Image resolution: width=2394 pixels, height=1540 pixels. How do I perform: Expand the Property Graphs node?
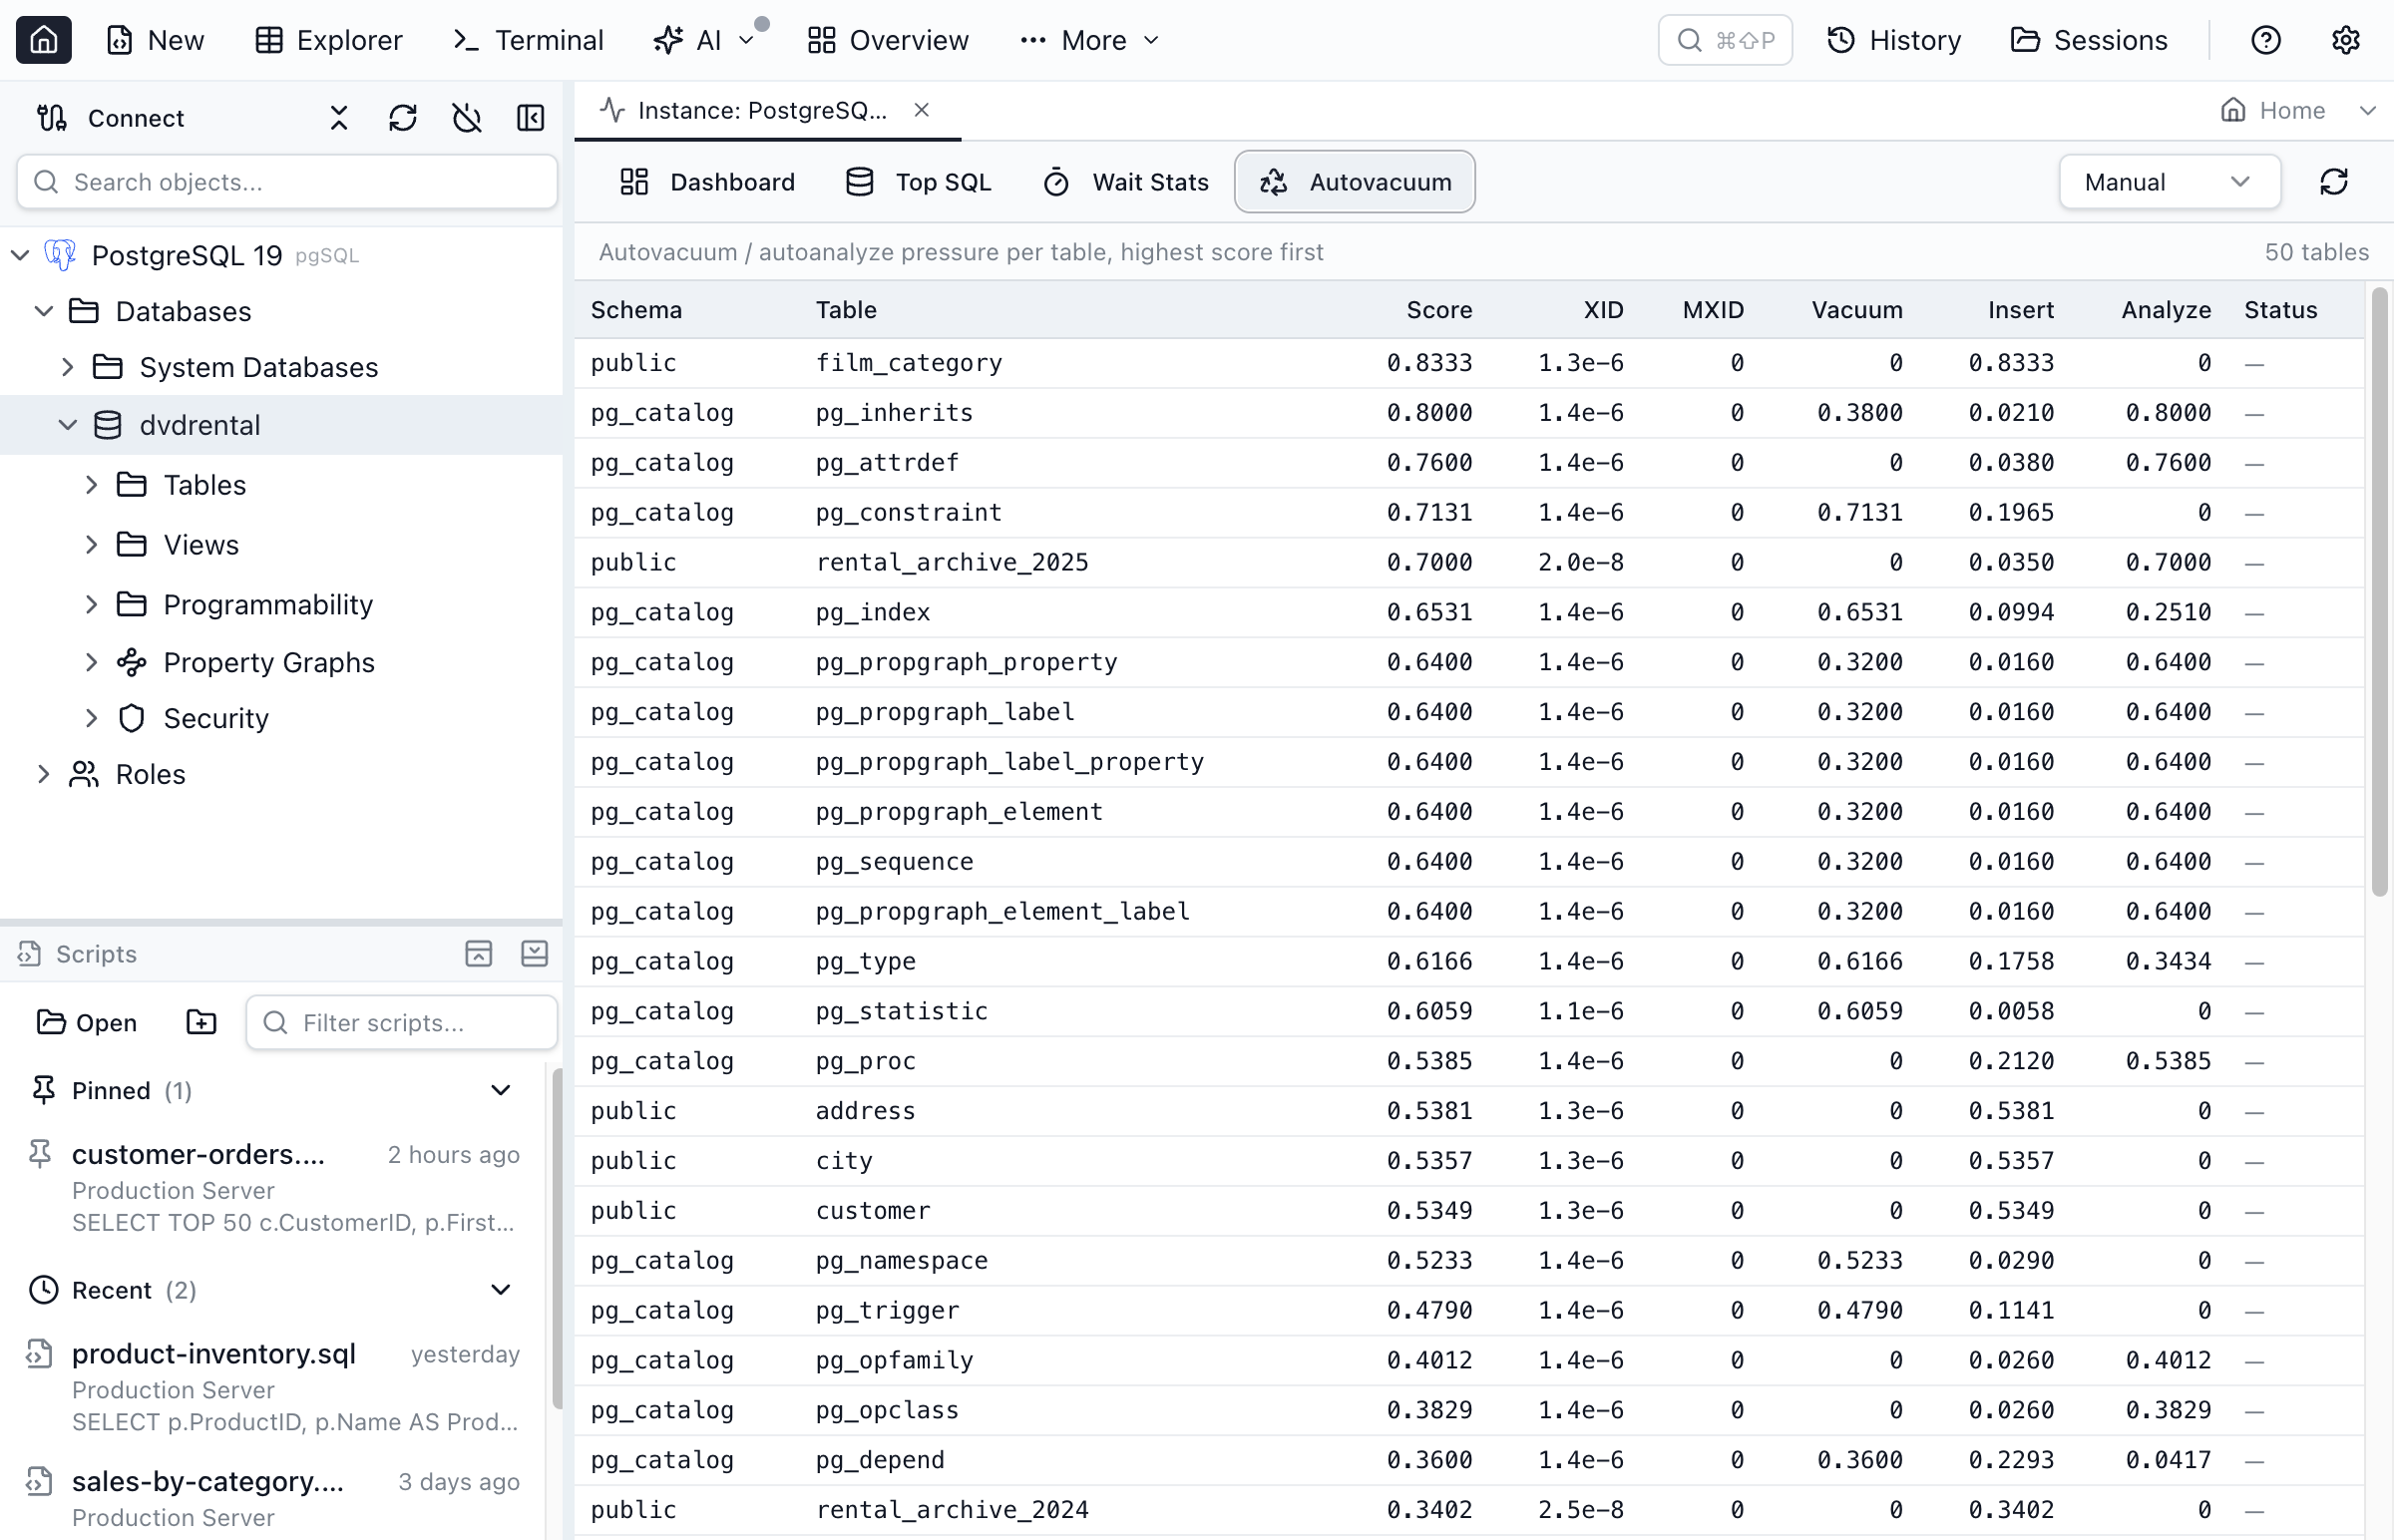pos(92,662)
